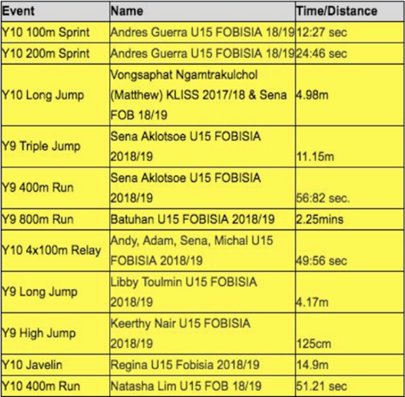Select the Name column header

pos(202,11)
